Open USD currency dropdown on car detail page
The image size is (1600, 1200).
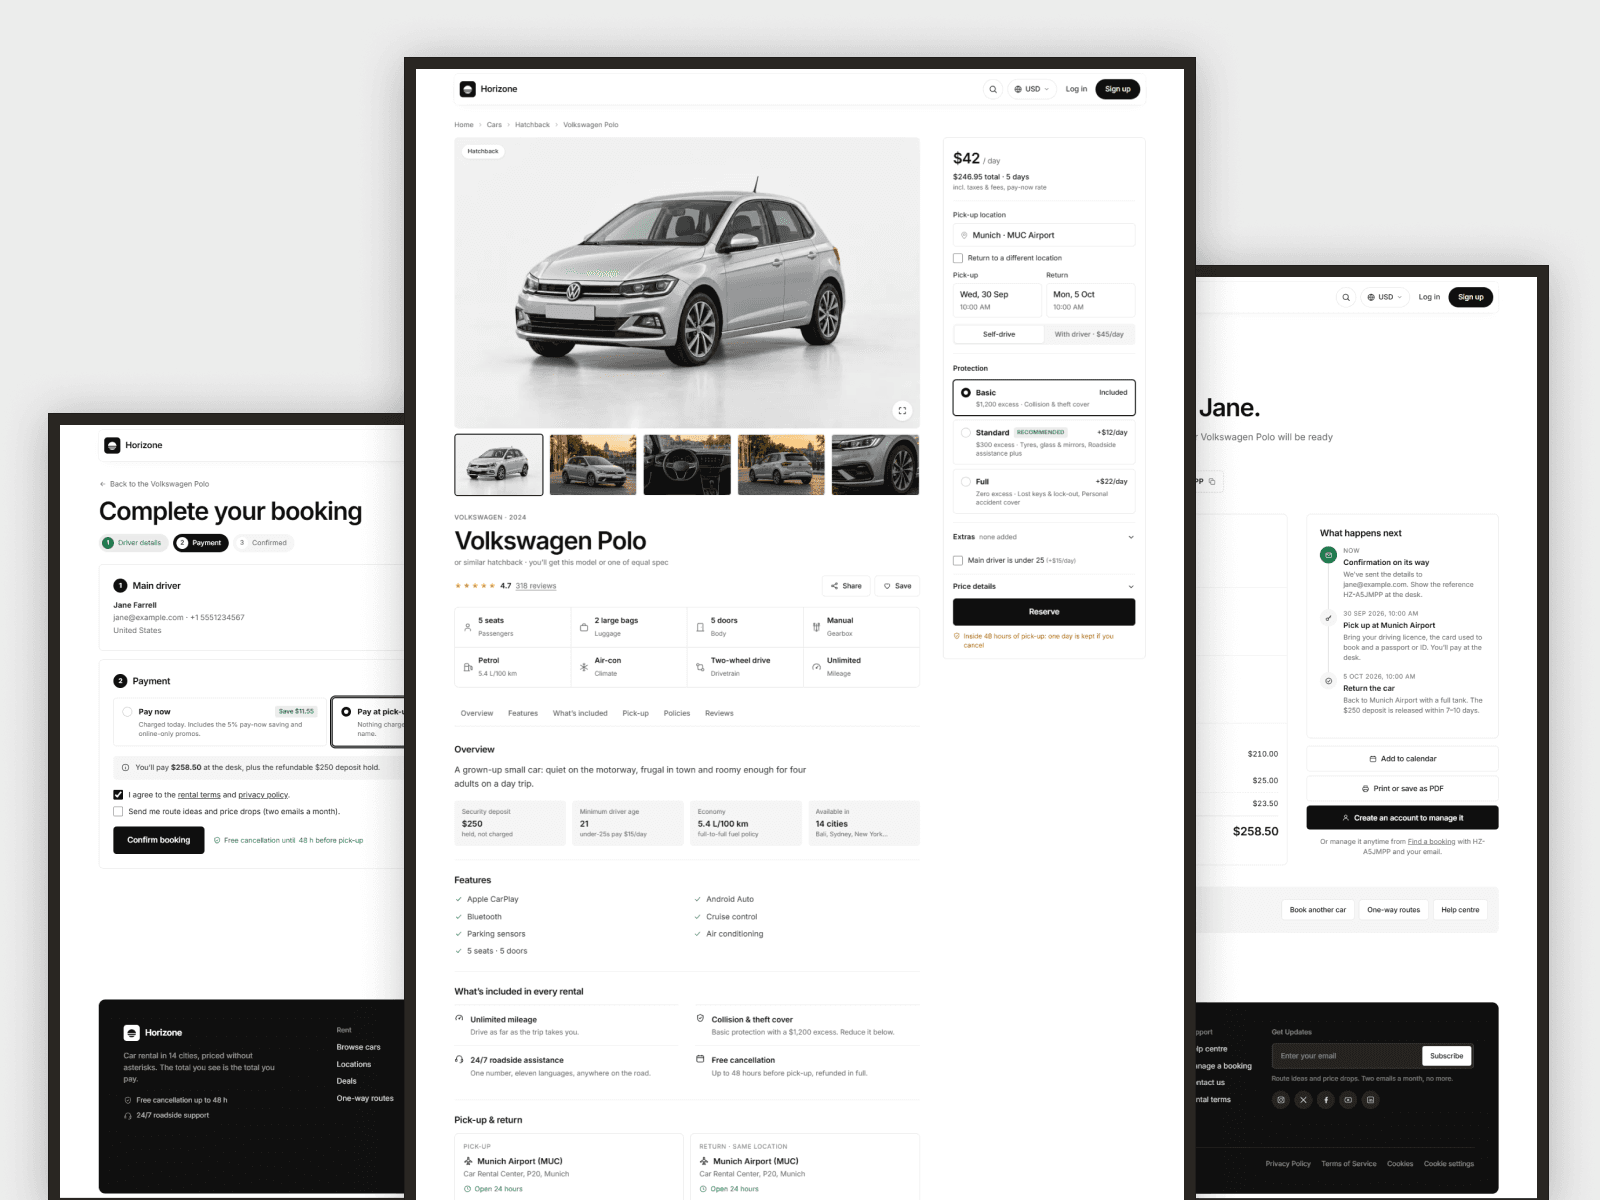(1032, 89)
